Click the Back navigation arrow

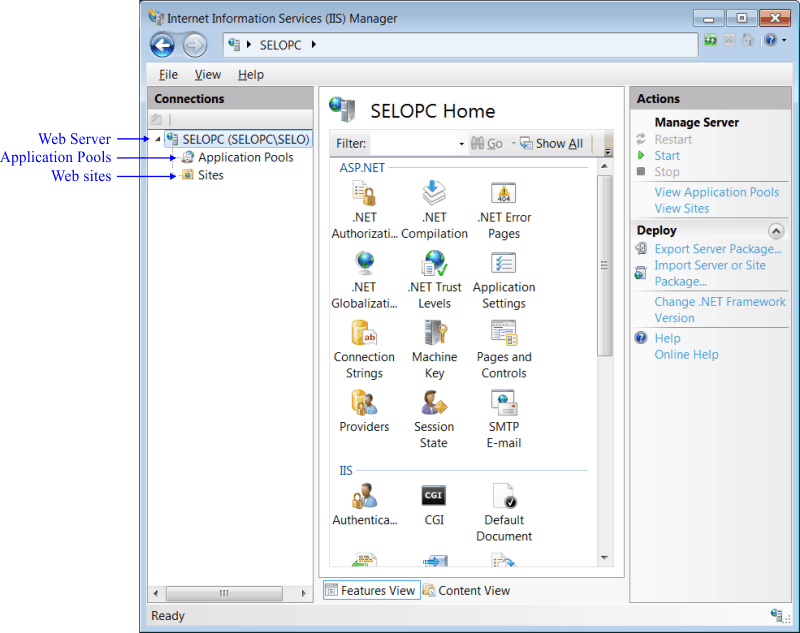click(162, 45)
